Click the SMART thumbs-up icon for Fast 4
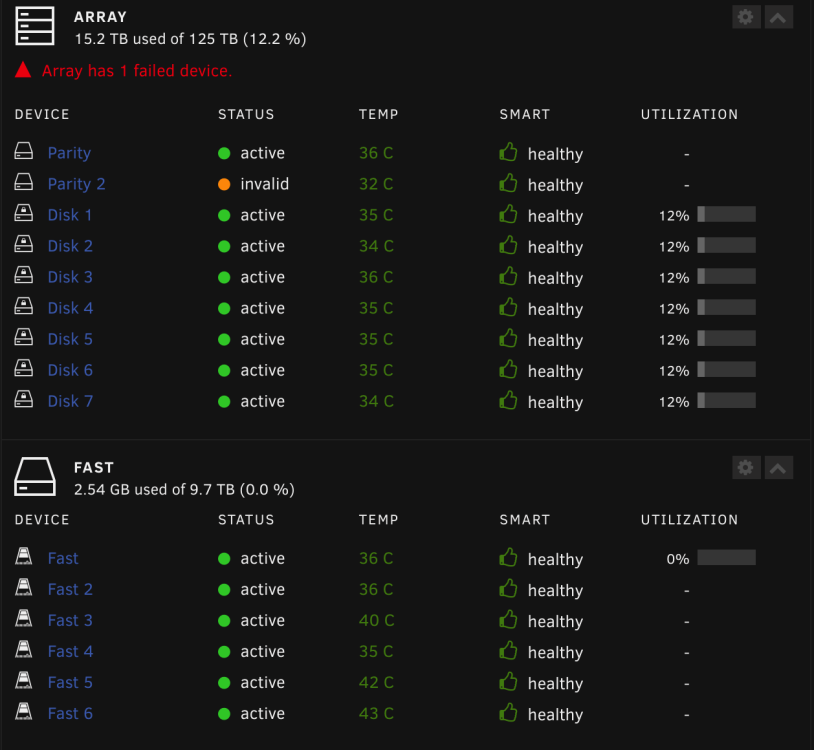The image size is (814, 750). pyautogui.click(x=508, y=650)
